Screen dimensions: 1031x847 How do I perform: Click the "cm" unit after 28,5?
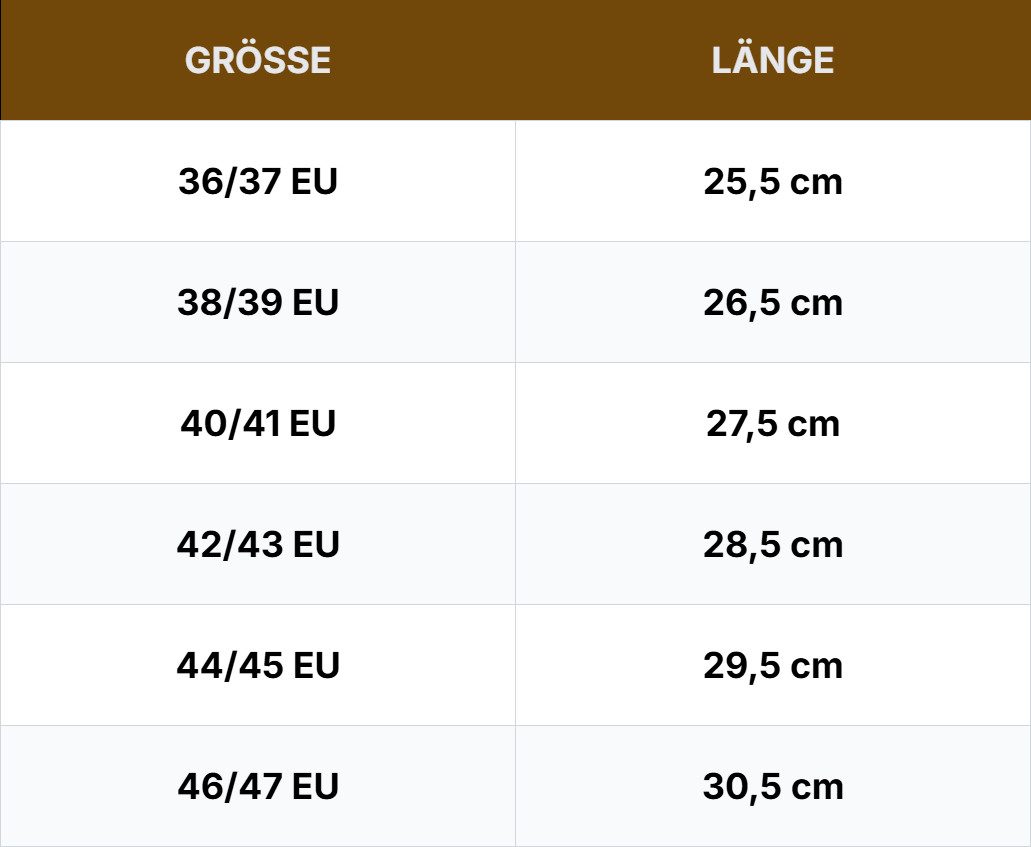(816, 545)
